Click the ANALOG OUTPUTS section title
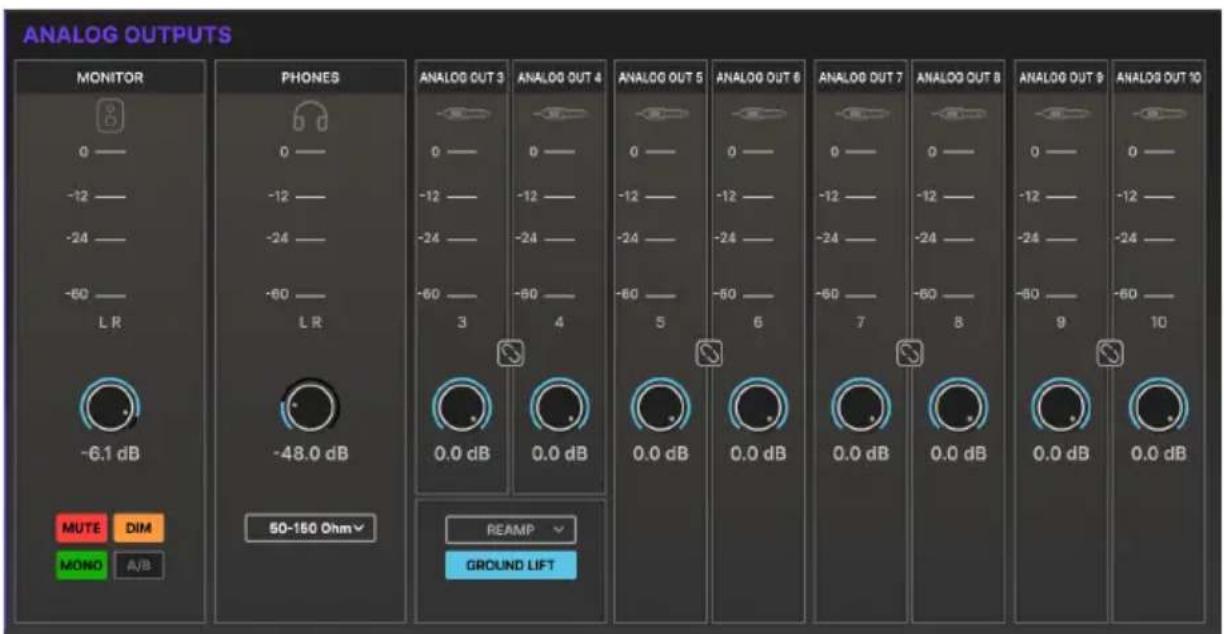Viewport: 1224px width, 634px height. [127, 36]
